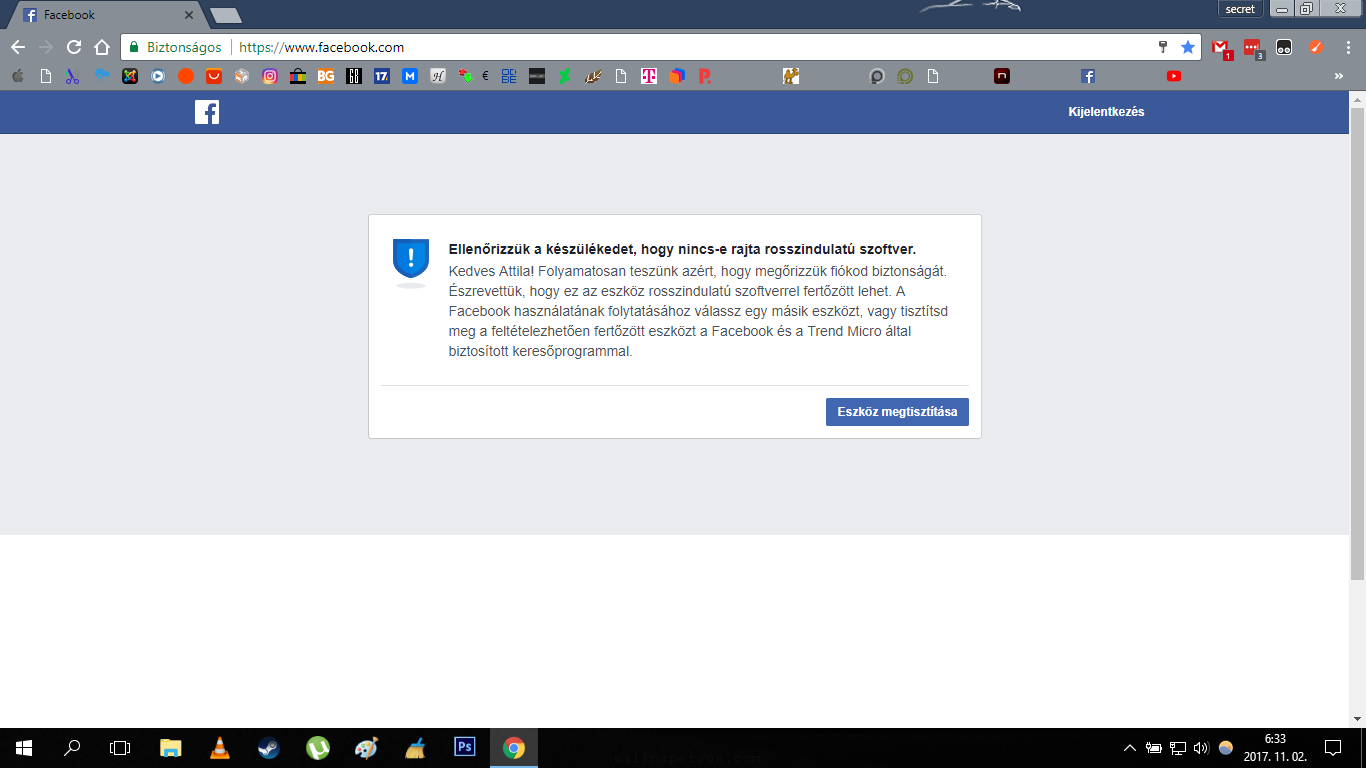Click the secret profile label in title bar
Screen dimensions: 1366x768
coord(1240,9)
